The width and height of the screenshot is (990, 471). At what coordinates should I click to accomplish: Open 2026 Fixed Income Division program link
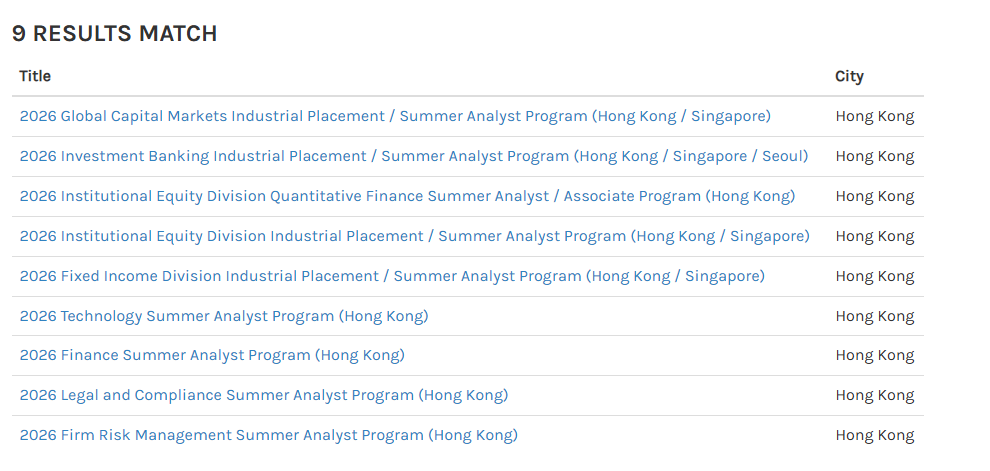point(392,277)
